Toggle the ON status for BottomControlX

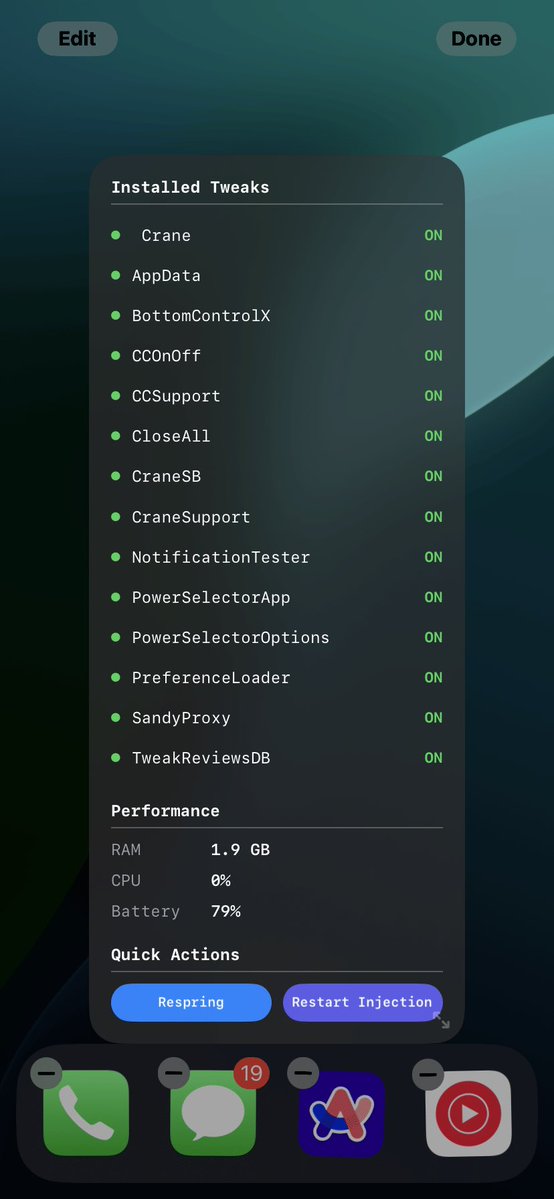pos(434,316)
